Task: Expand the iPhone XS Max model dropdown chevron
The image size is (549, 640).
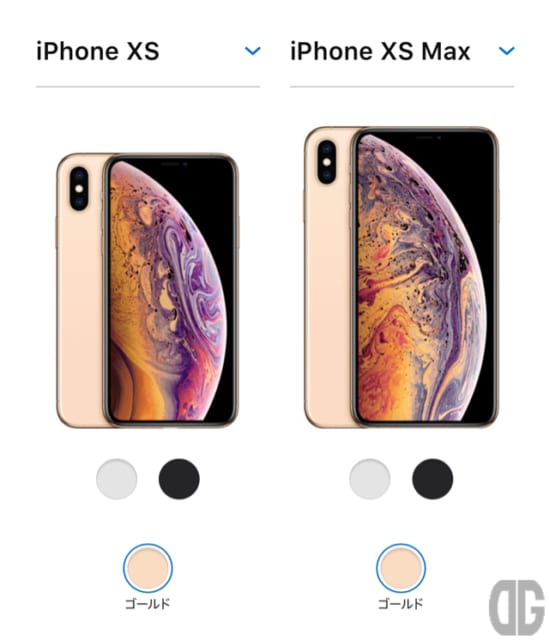Action: point(507,51)
